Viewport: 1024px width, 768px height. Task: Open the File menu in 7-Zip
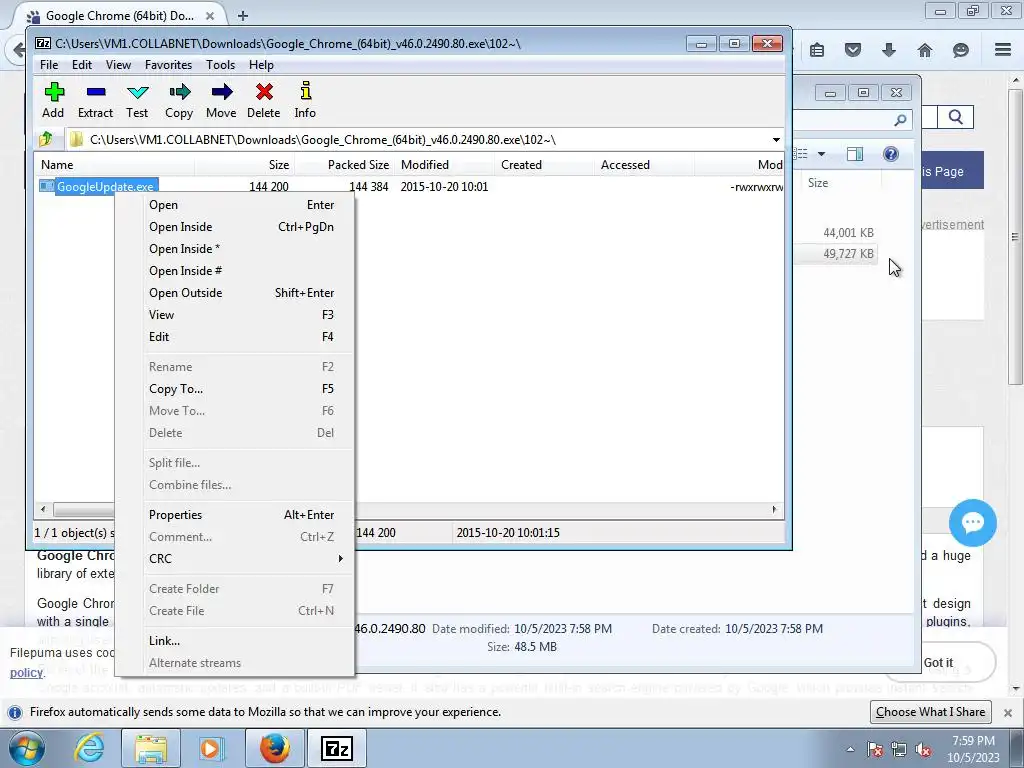[49, 65]
